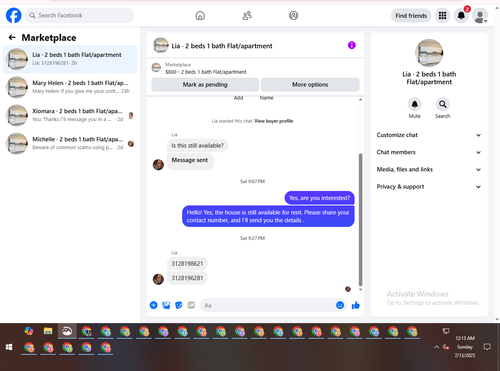500x371 pixels.
Task: Open More options for the listing
Action: [310, 85]
